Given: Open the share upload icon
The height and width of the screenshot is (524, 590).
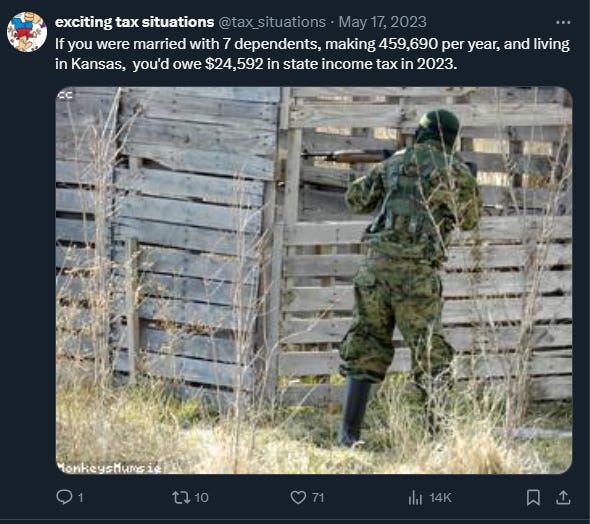Looking at the screenshot, I should [x=563, y=497].
